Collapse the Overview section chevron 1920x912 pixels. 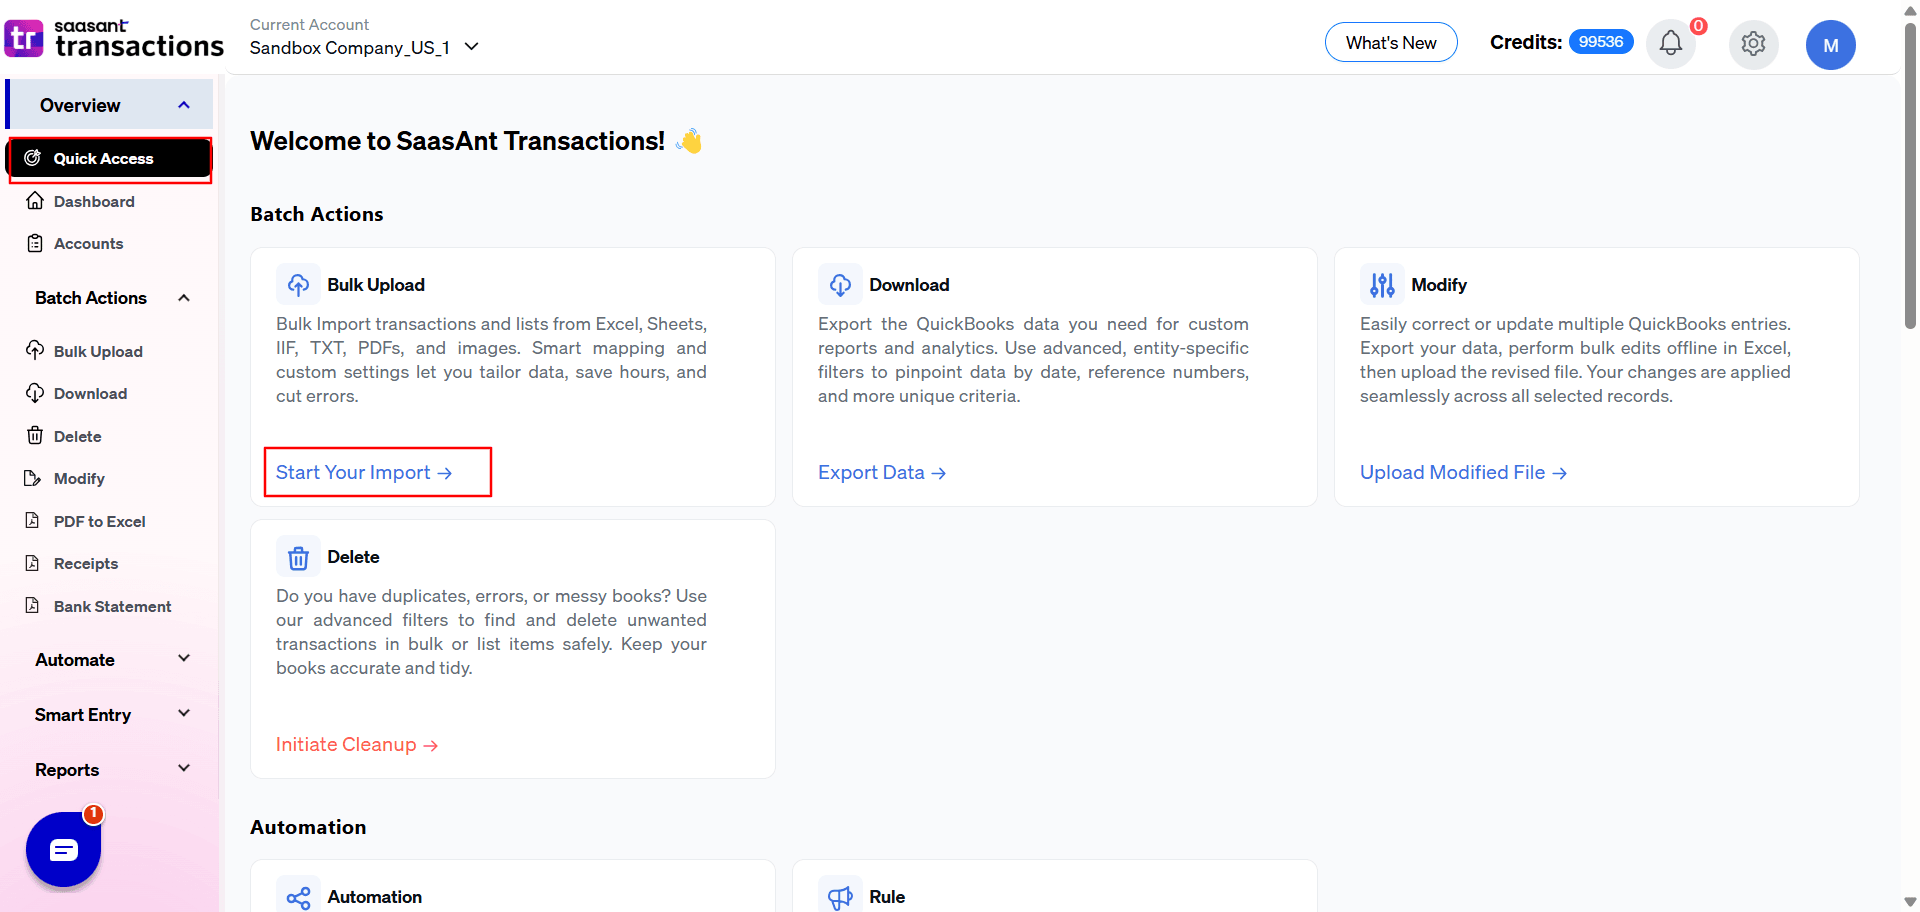coord(184,105)
